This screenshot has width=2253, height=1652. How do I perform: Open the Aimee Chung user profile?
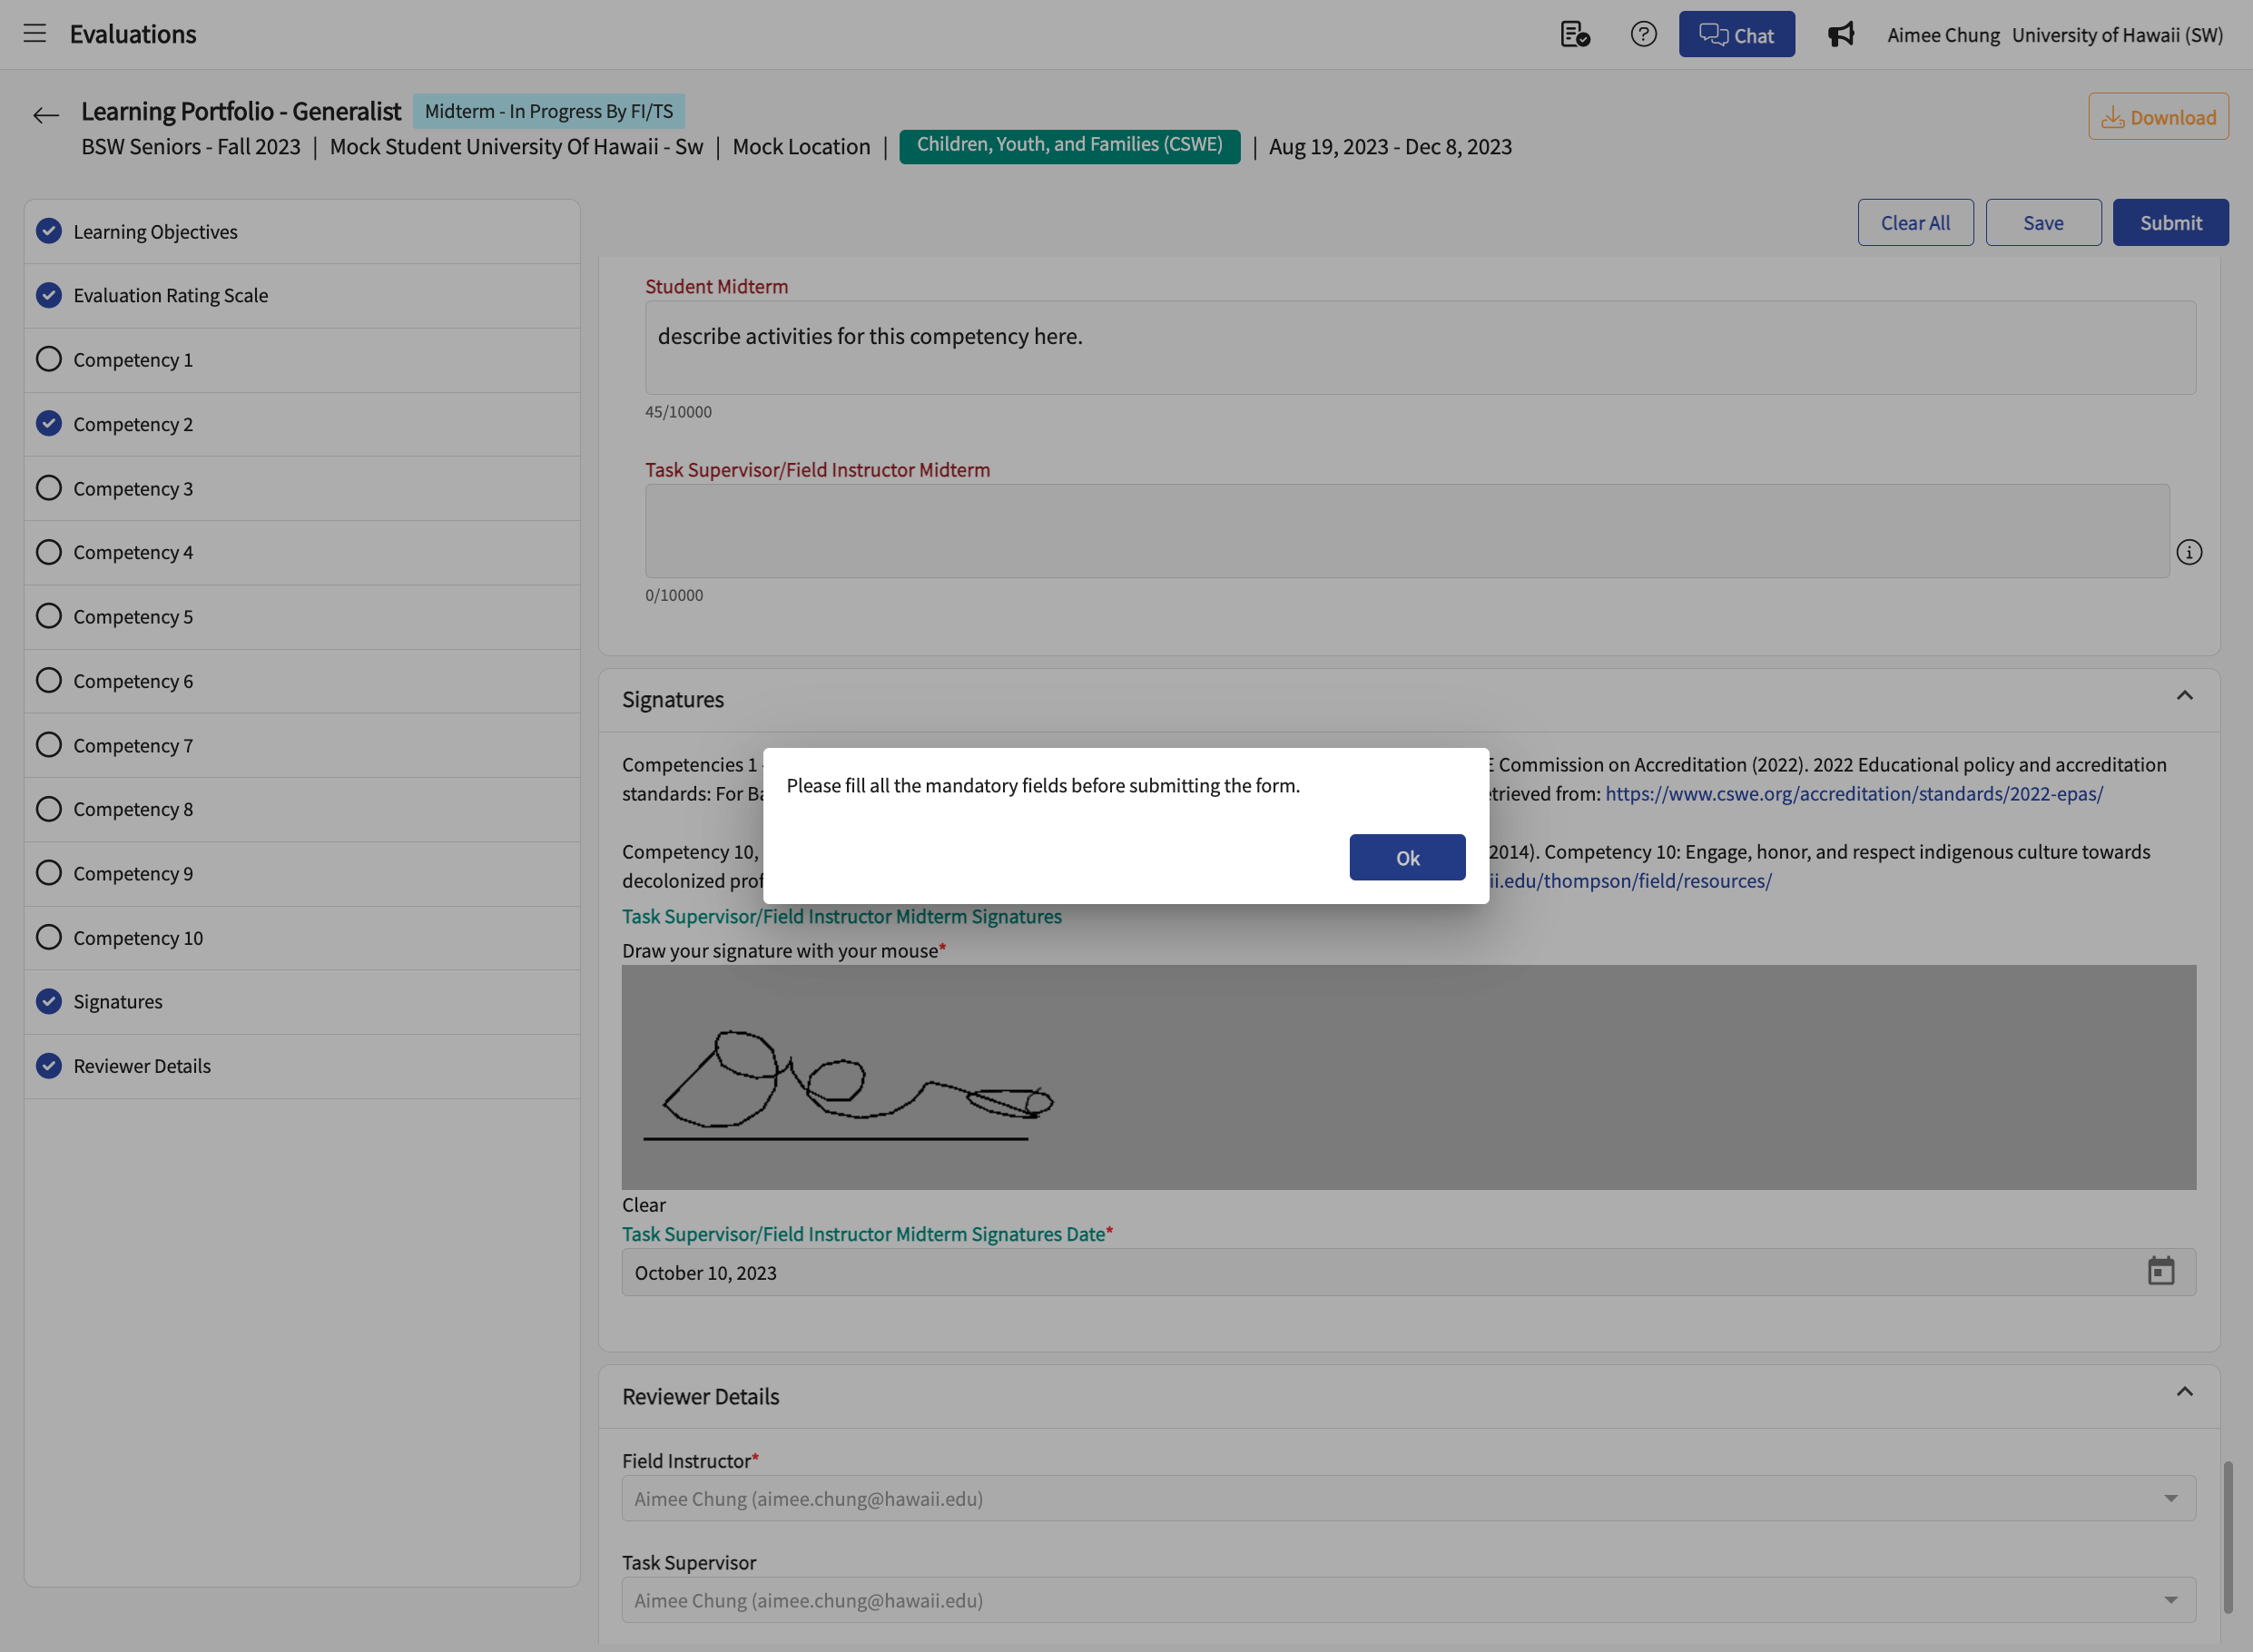pos(1943,35)
